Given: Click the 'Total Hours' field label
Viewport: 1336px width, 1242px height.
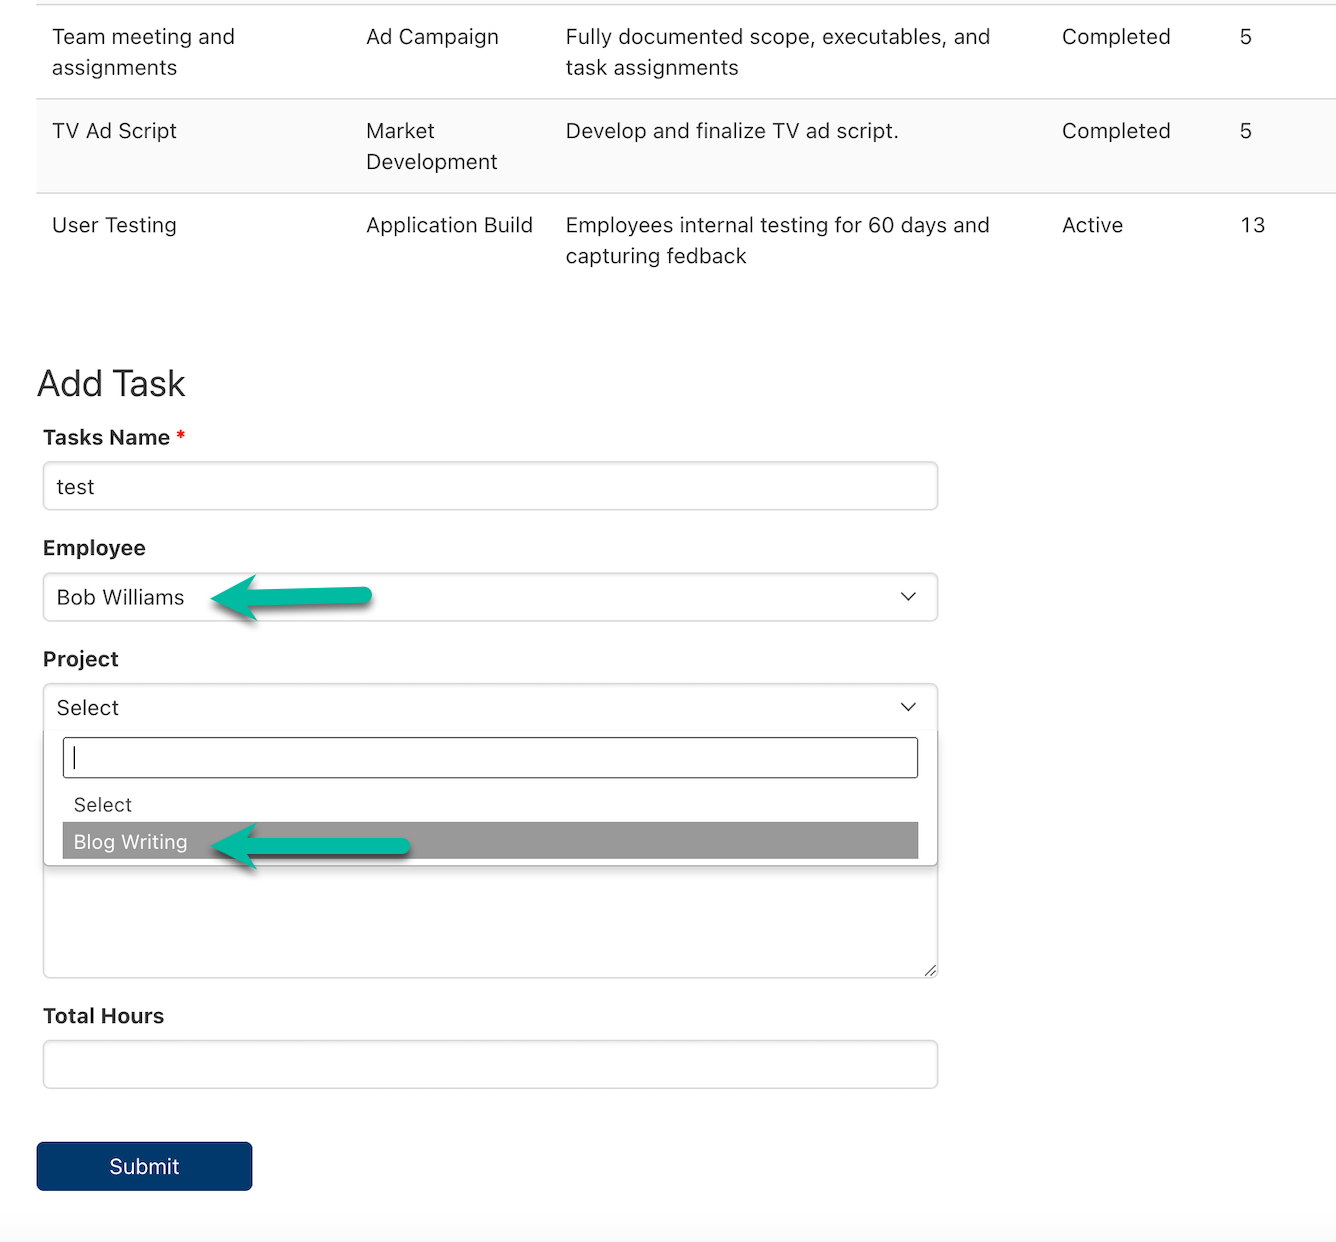Looking at the screenshot, I should 103,1016.
